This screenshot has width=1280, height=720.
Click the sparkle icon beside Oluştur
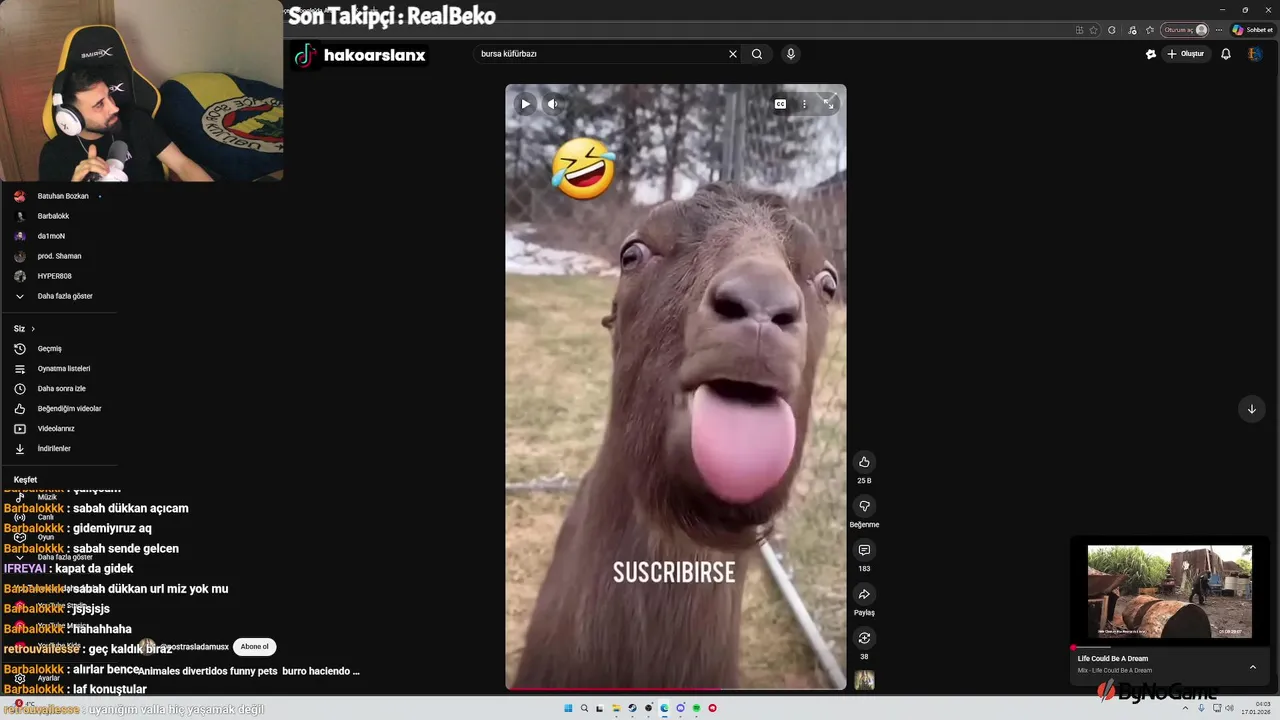point(1151,54)
